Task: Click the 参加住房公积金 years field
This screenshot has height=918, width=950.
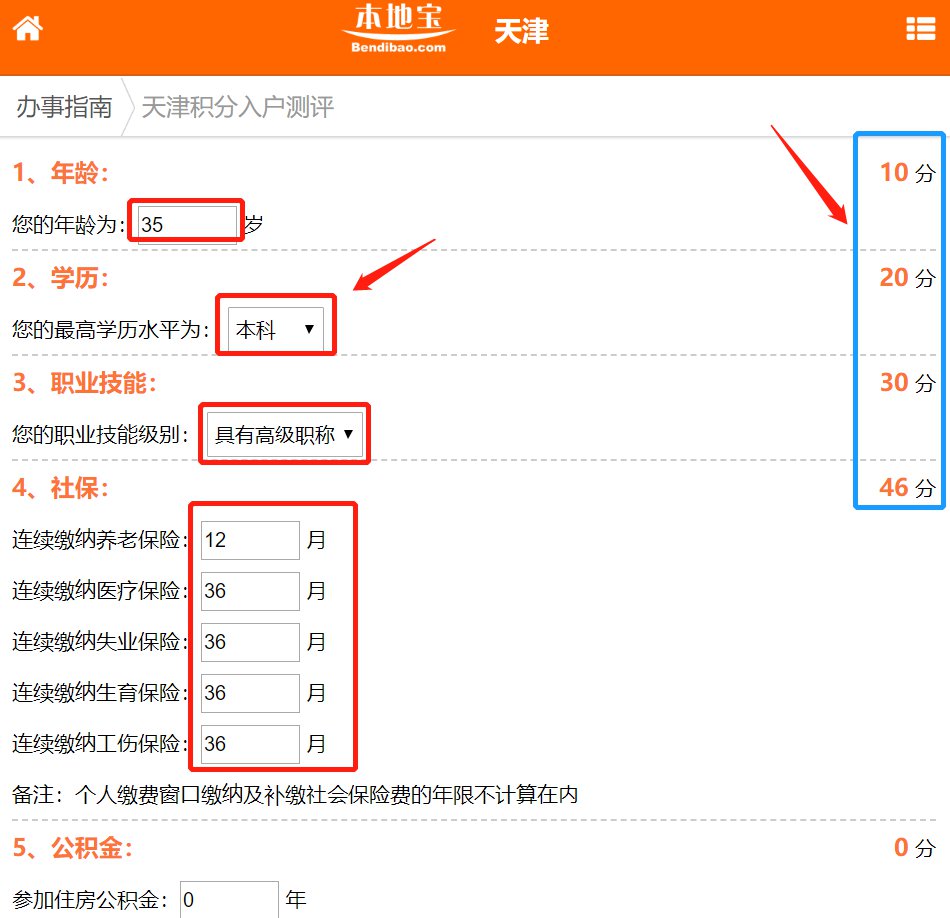Action: pos(229,900)
